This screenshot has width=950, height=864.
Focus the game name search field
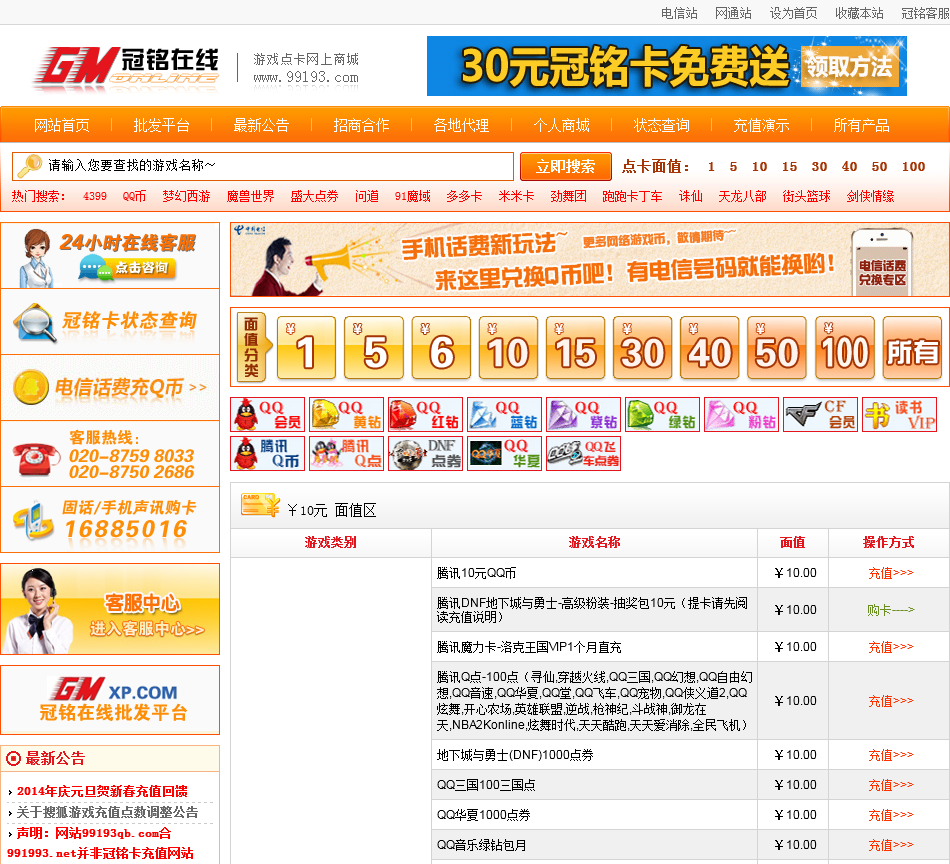[263, 166]
